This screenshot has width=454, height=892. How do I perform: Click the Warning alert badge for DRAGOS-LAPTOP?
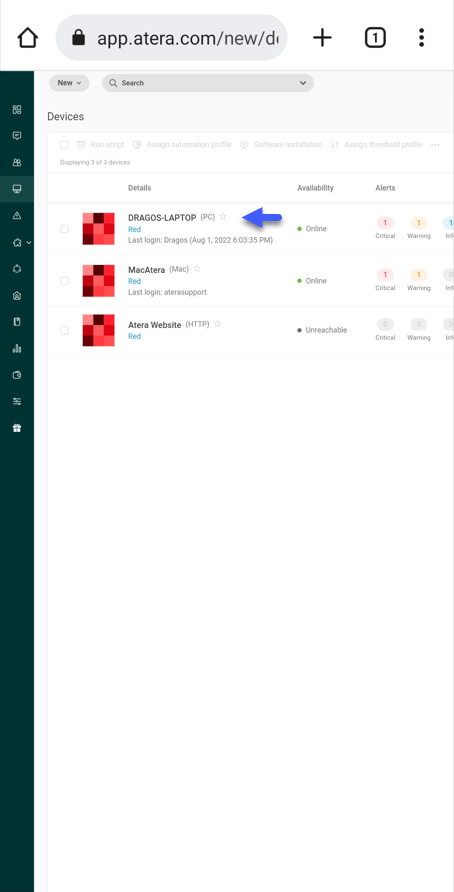419,222
